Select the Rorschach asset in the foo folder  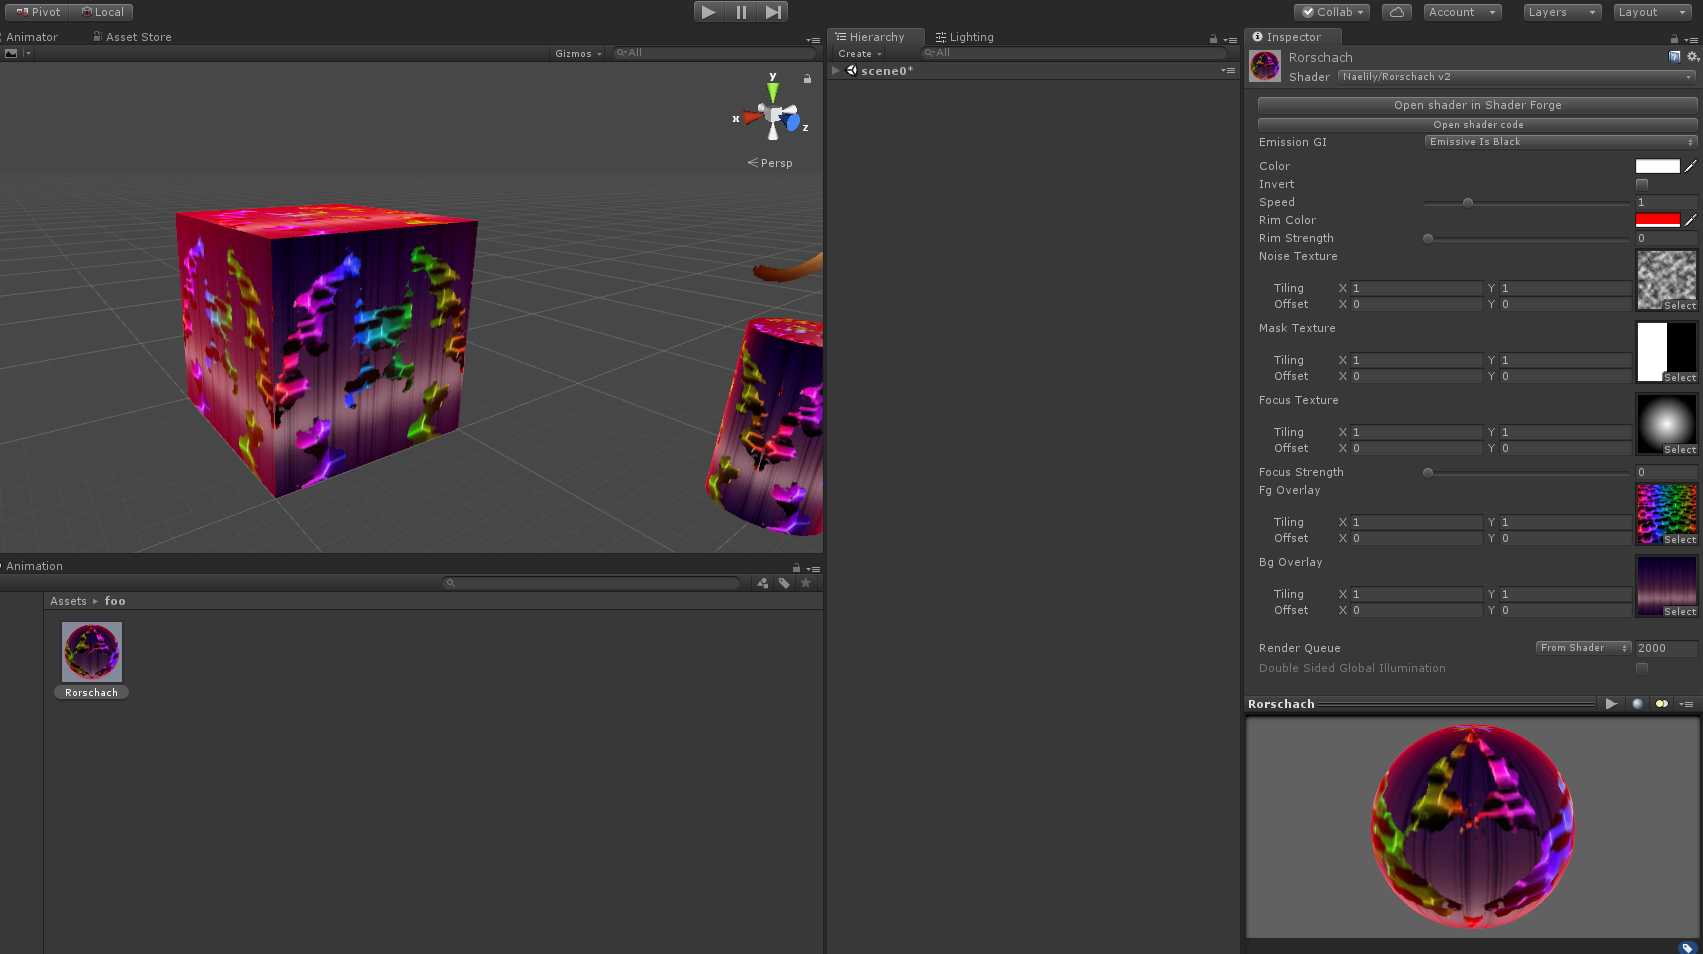click(x=91, y=651)
